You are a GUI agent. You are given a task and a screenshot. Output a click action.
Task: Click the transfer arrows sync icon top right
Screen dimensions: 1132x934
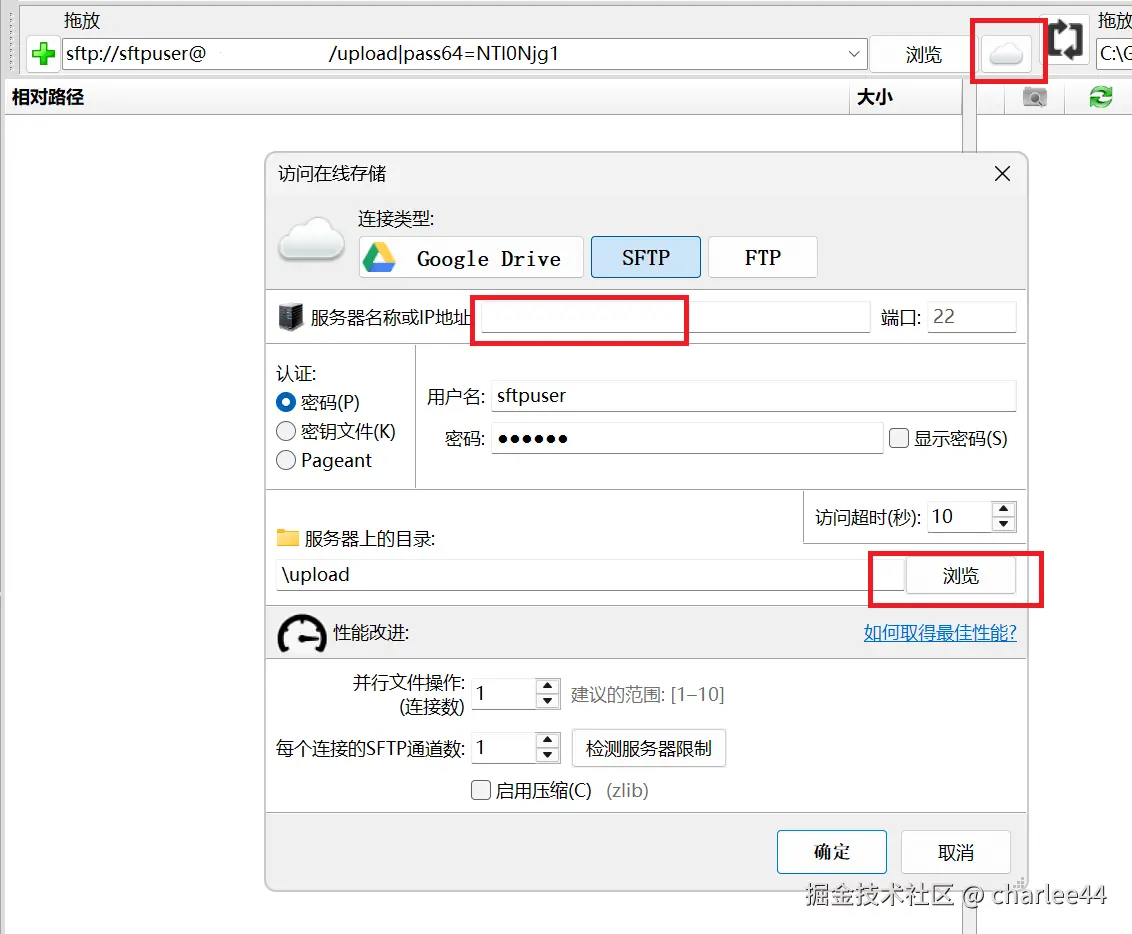click(1066, 40)
